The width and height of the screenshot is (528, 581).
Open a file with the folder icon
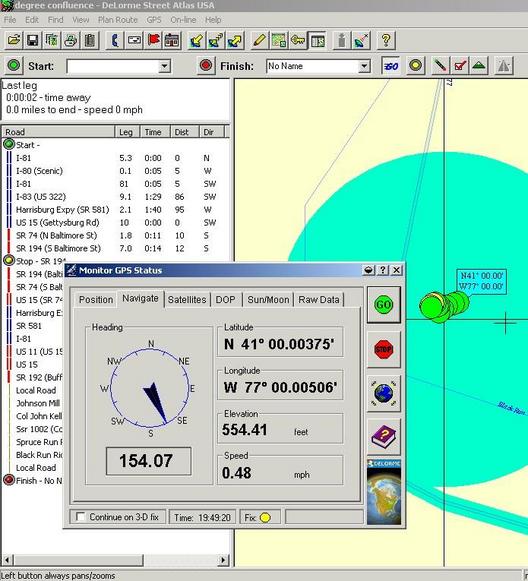coord(14,40)
